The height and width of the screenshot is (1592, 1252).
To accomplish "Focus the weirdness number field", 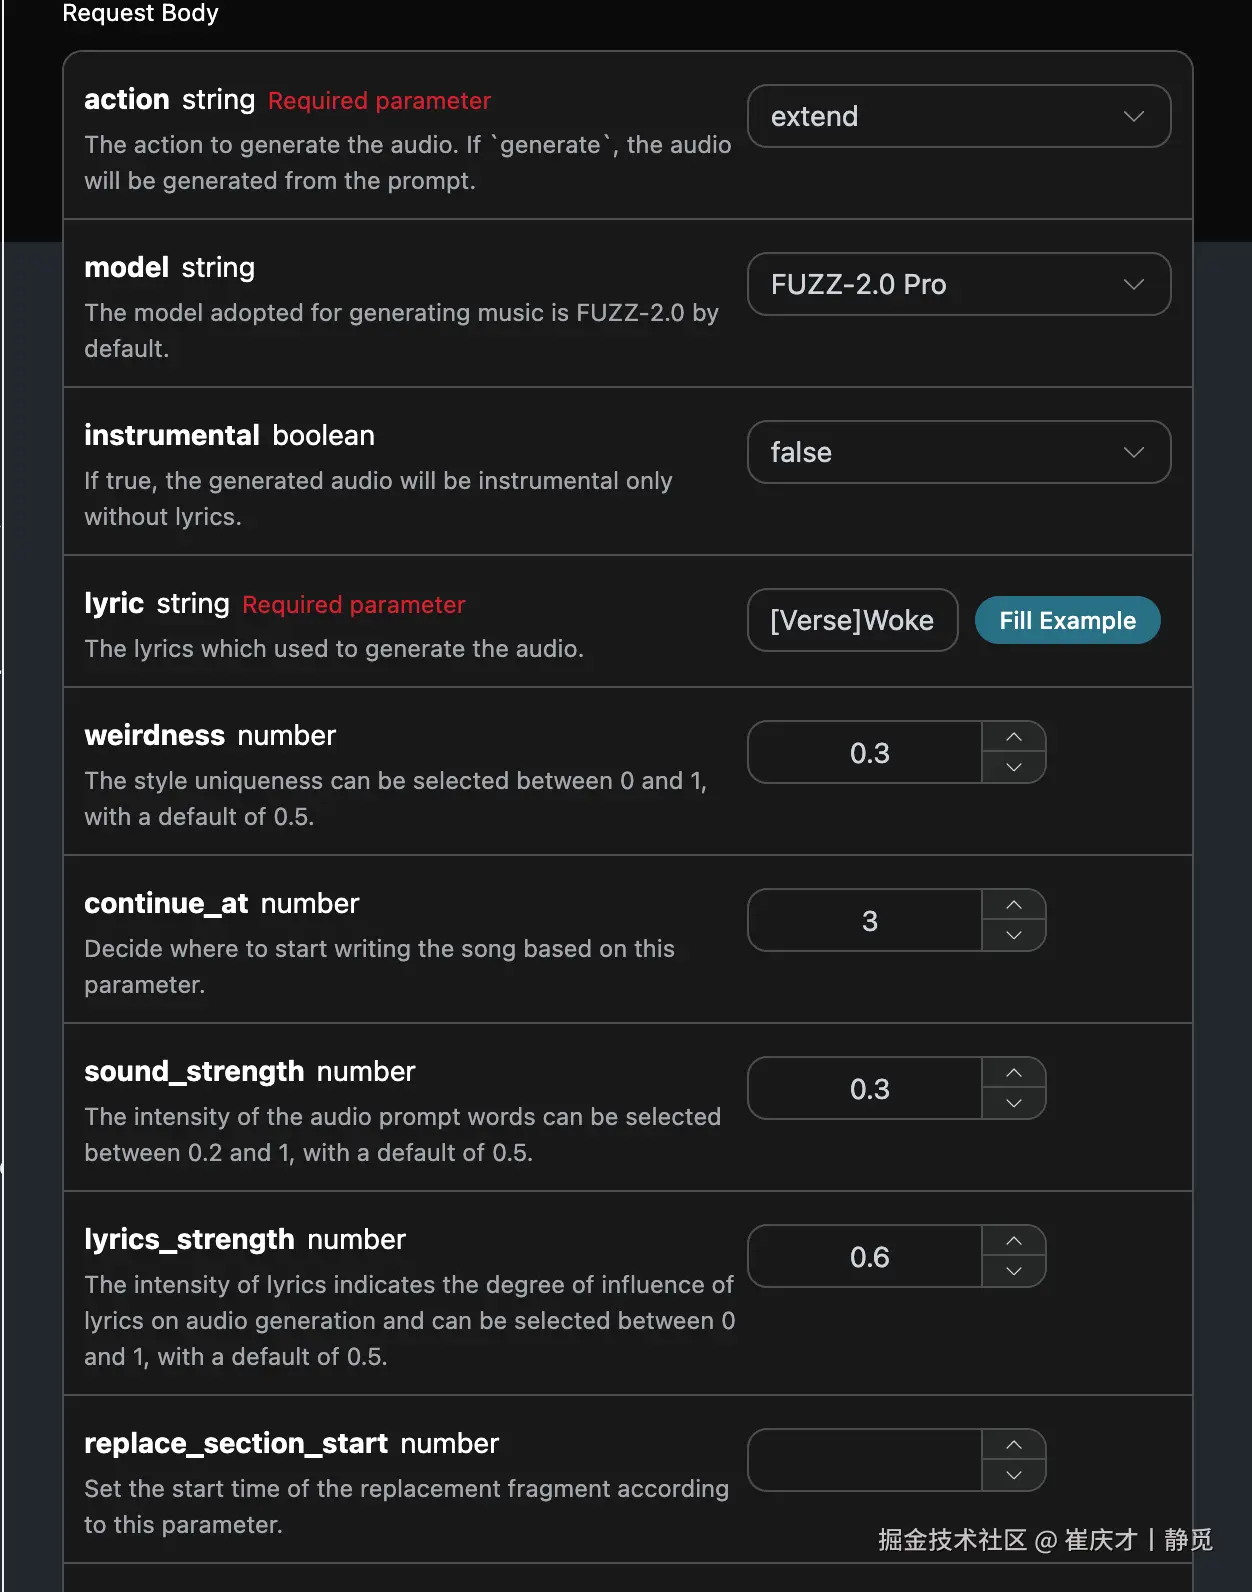I will coord(866,752).
